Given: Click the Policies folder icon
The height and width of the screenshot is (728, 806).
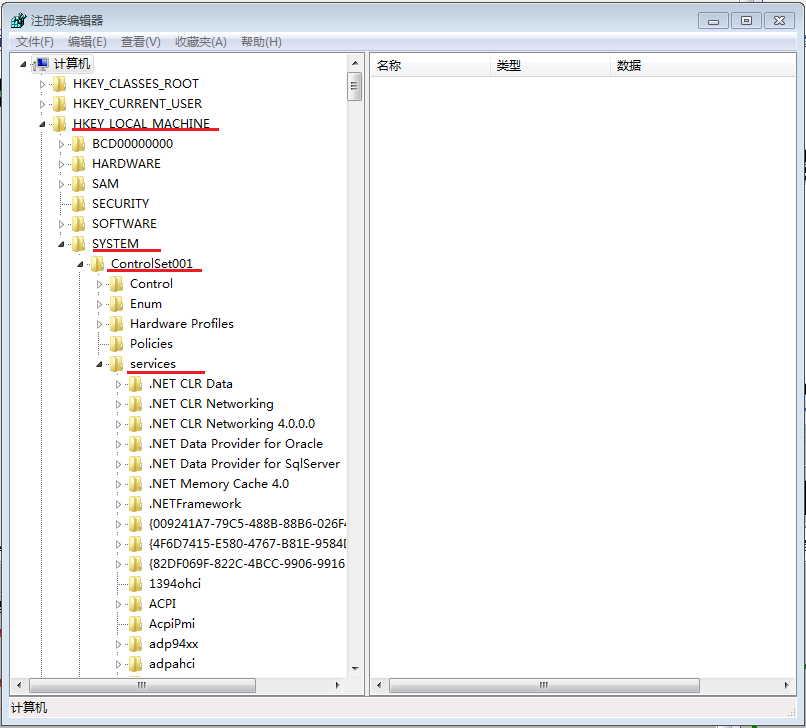Looking at the screenshot, I should click(x=117, y=344).
